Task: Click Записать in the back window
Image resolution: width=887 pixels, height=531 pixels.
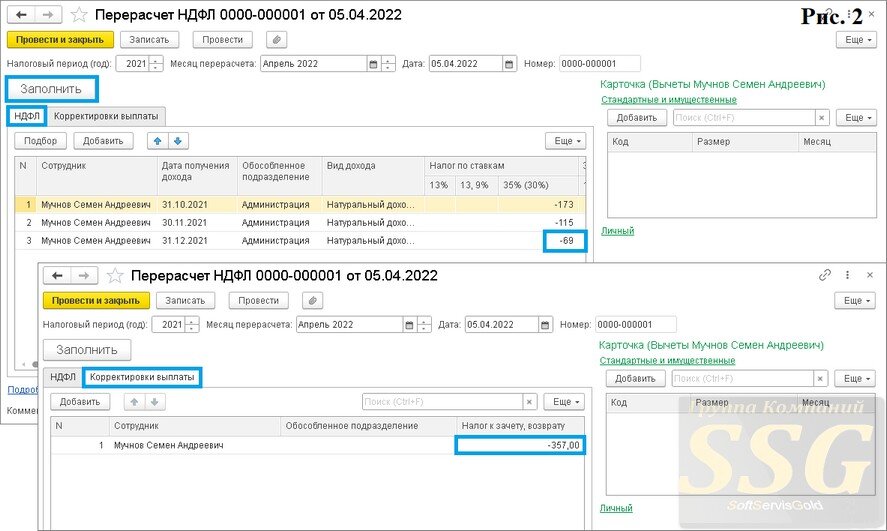Action: tap(149, 40)
